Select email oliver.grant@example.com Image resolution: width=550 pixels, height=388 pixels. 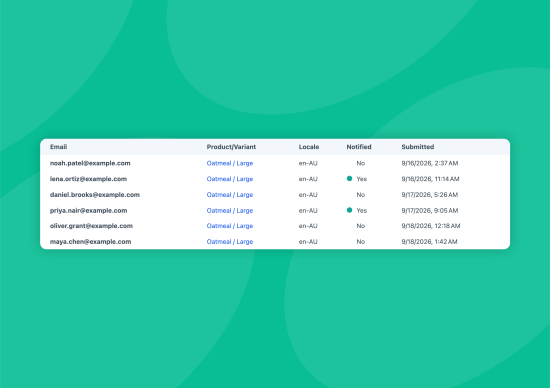[91, 226]
